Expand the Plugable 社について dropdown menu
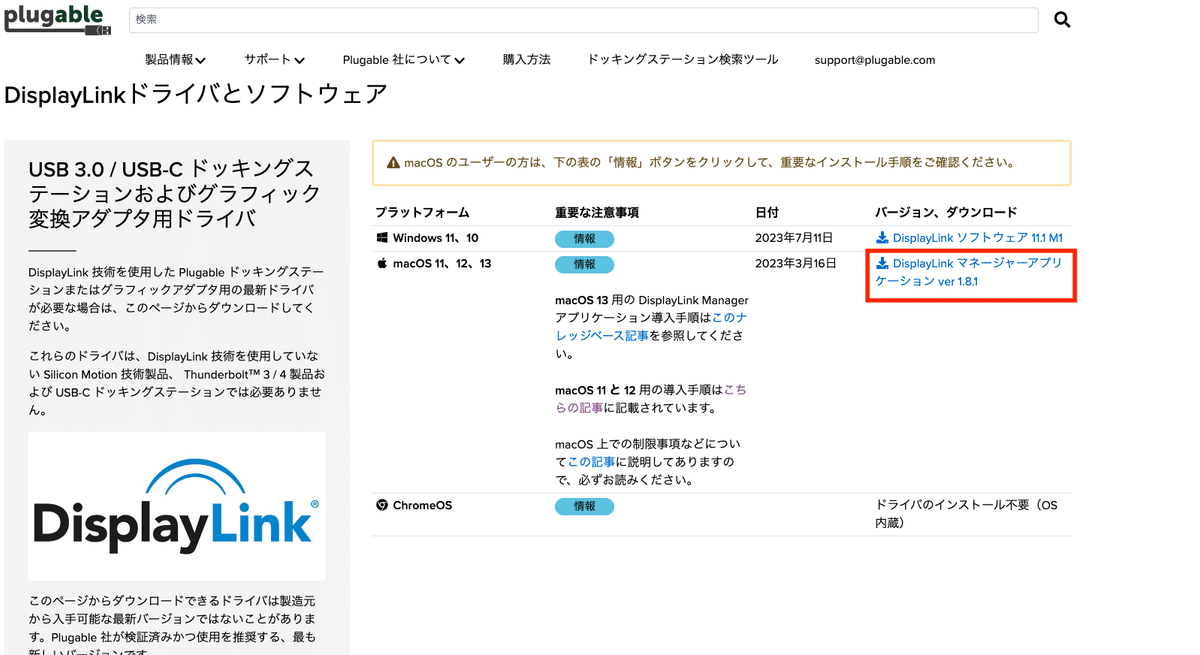1200x655 pixels. click(403, 60)
